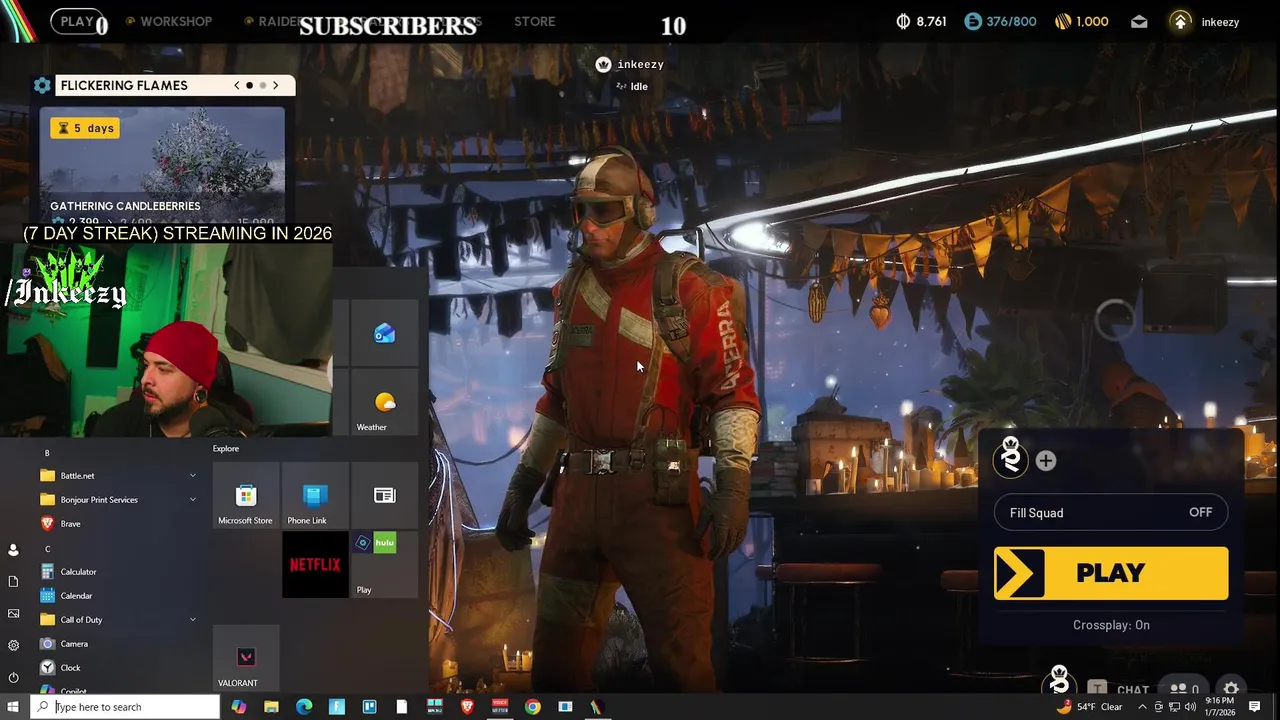Open the PLAY tab in top navigation

pyautogui.click(x=77, y=21)
